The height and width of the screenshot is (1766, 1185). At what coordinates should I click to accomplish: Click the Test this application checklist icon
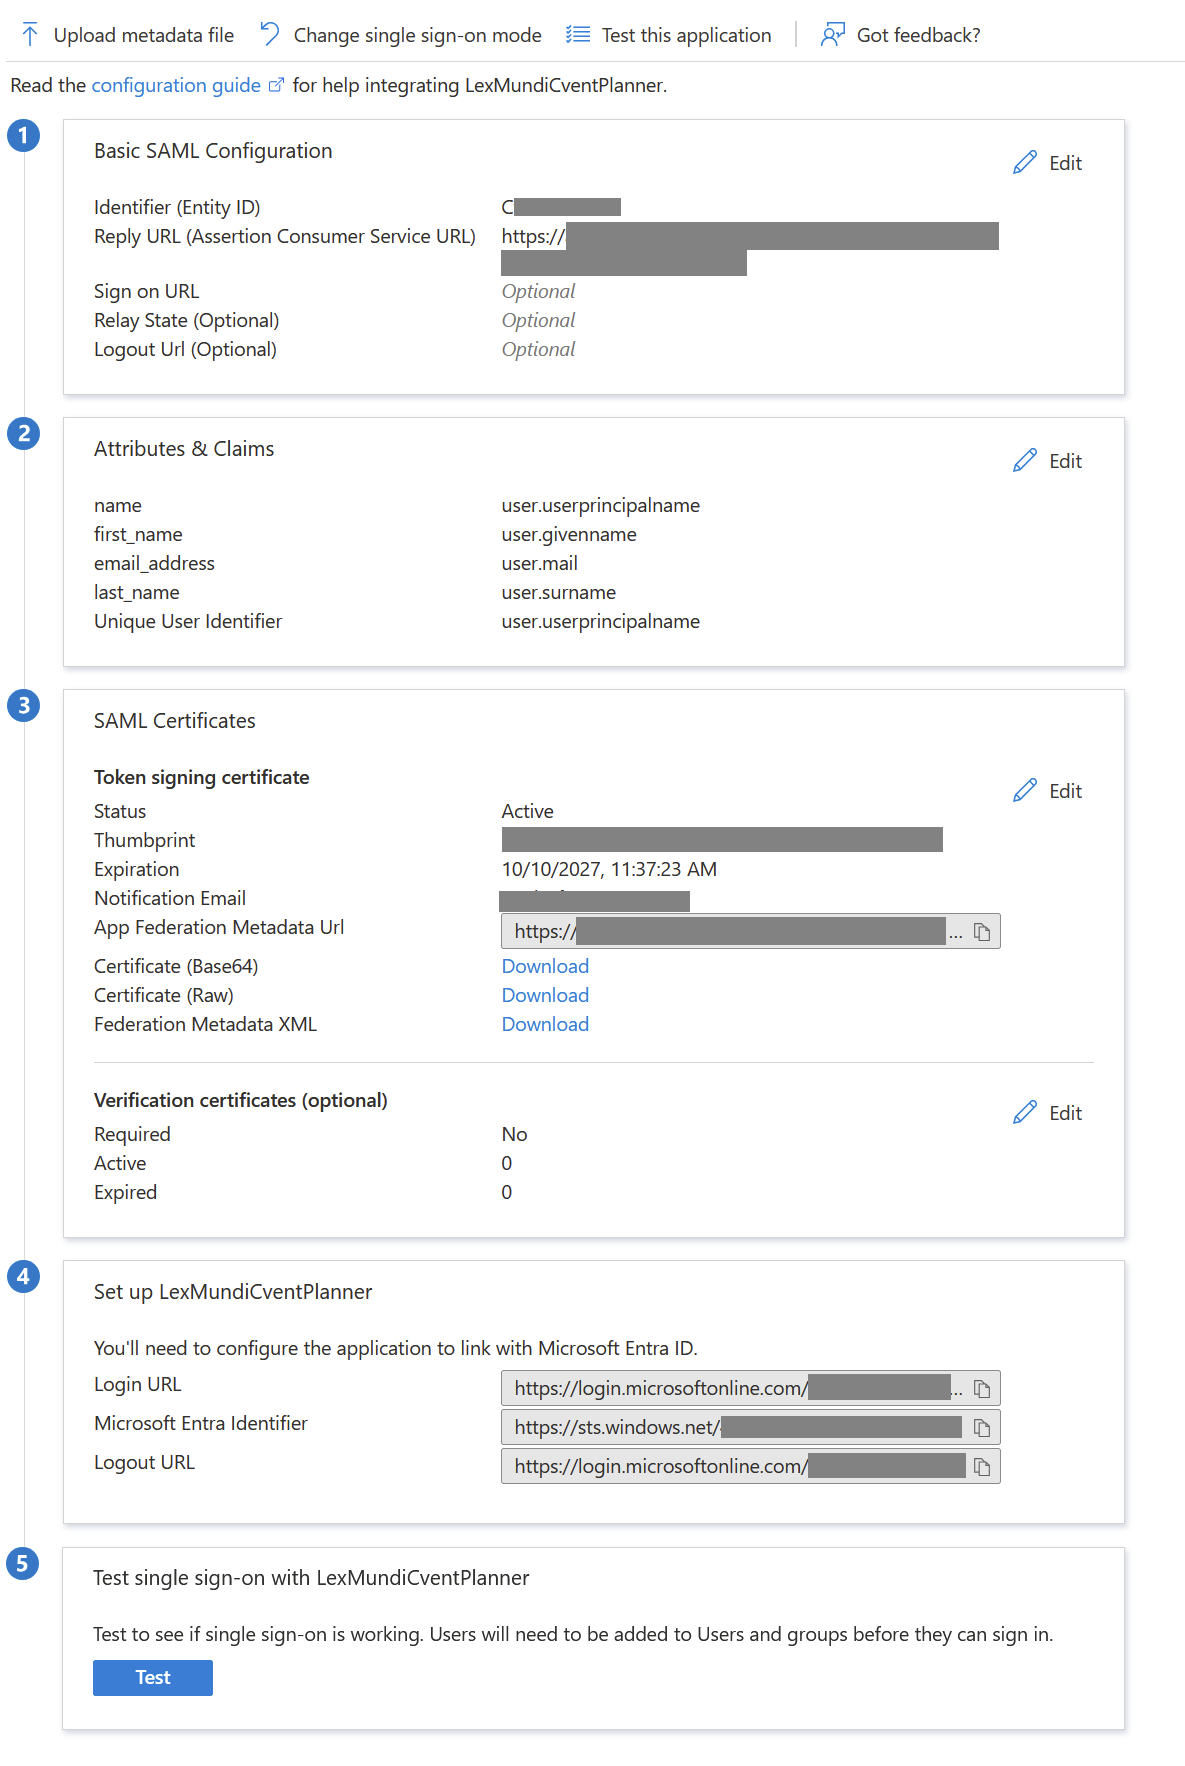click(x=578, y=35)
